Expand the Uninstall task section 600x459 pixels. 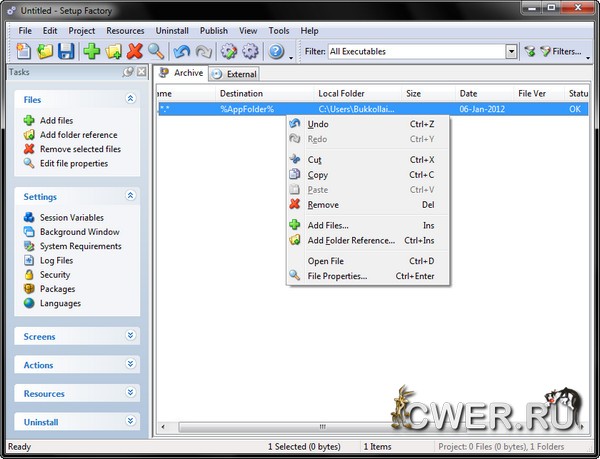tap(130, 422)
